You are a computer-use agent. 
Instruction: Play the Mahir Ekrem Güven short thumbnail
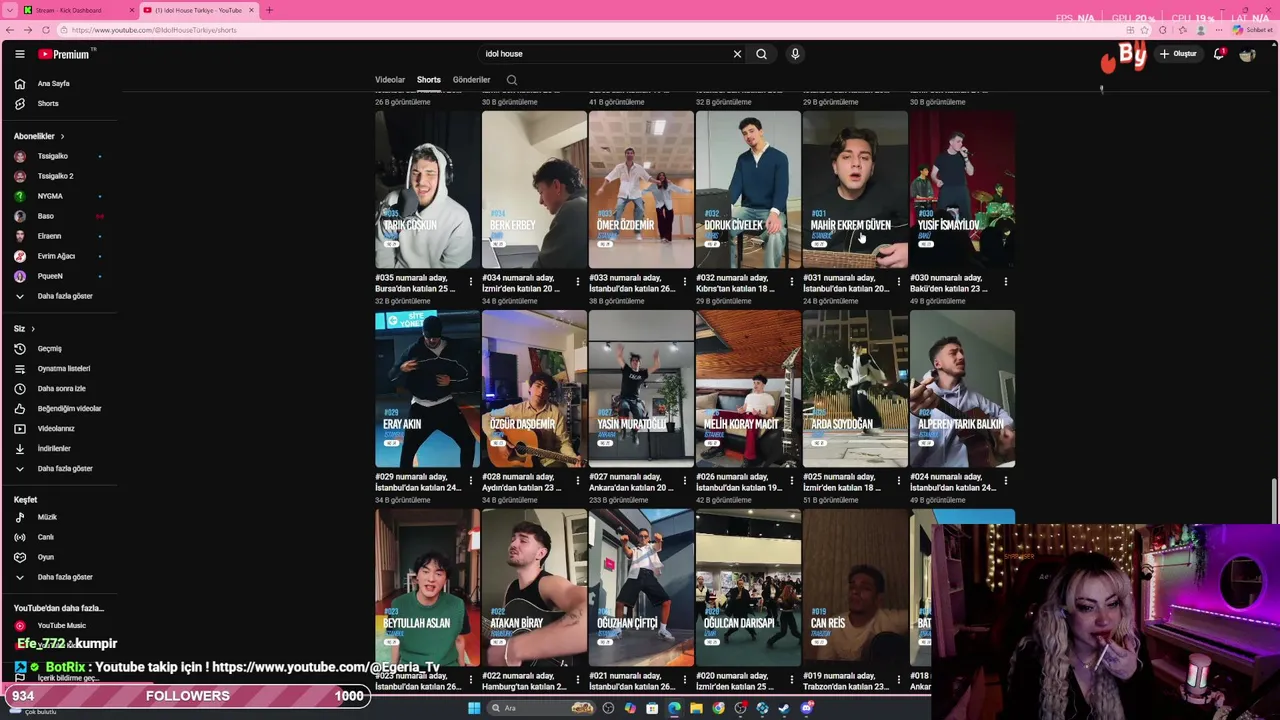tap(855, 190)
